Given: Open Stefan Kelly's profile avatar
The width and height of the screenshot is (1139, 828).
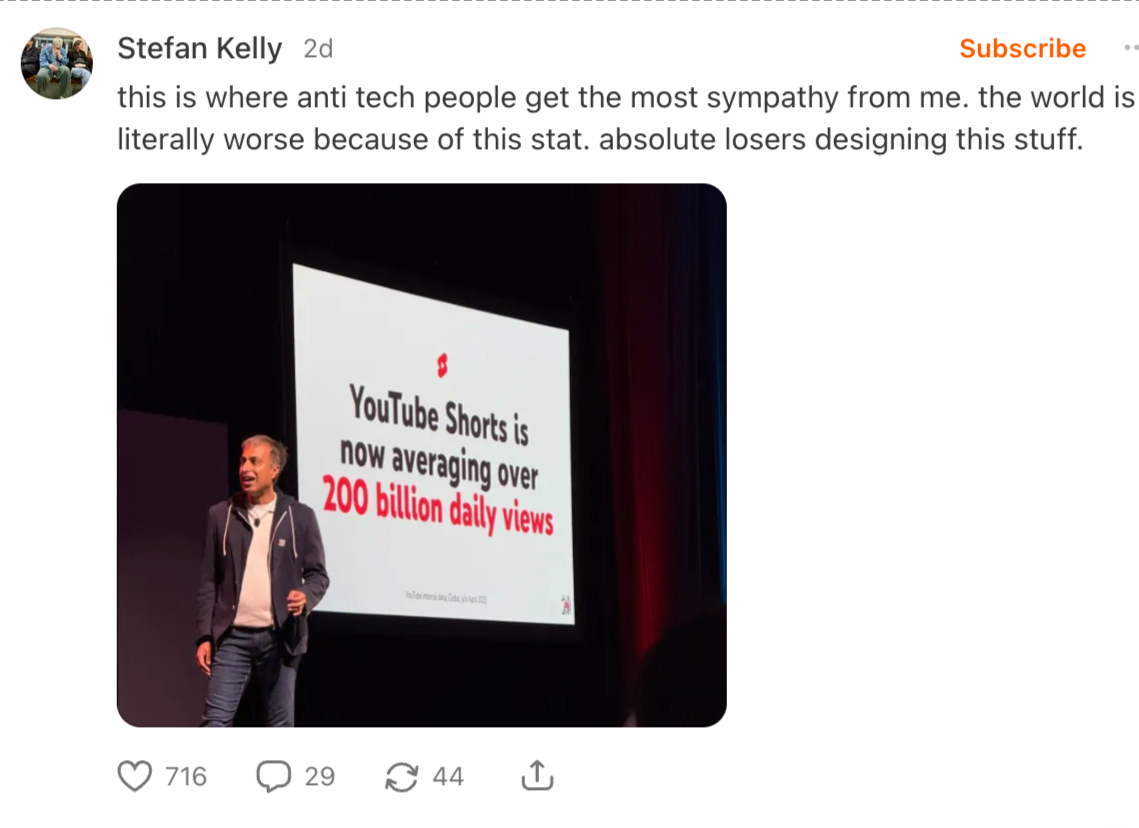Looking at the screenshot, I should coord(57,63).
